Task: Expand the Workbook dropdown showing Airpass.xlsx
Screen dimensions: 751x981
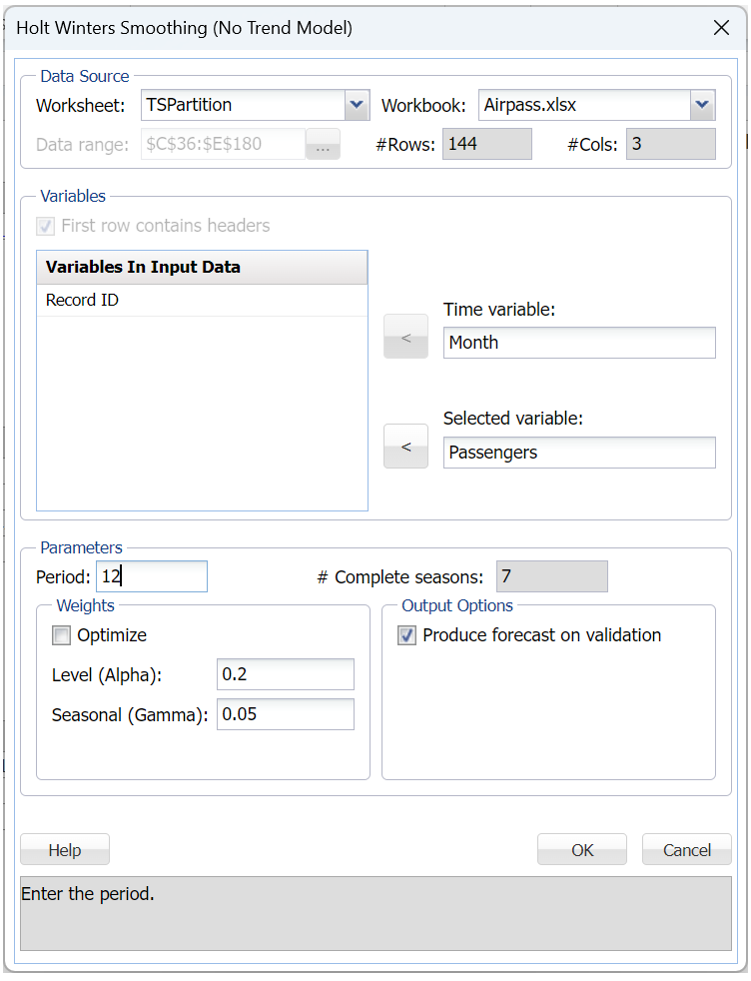Action: point(702,104)
